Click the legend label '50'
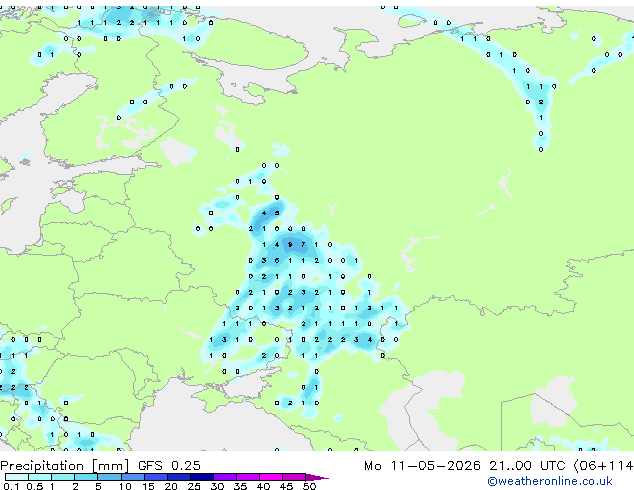Viewport: 634px width, 490px height. pos(309,486)
